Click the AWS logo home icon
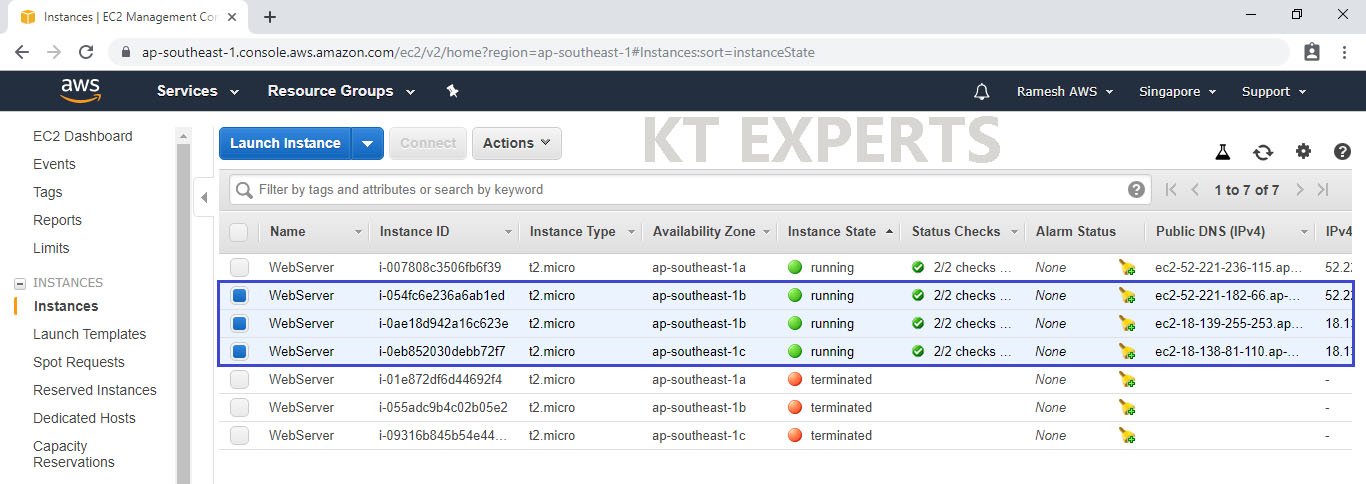 (x=80, y=90)
